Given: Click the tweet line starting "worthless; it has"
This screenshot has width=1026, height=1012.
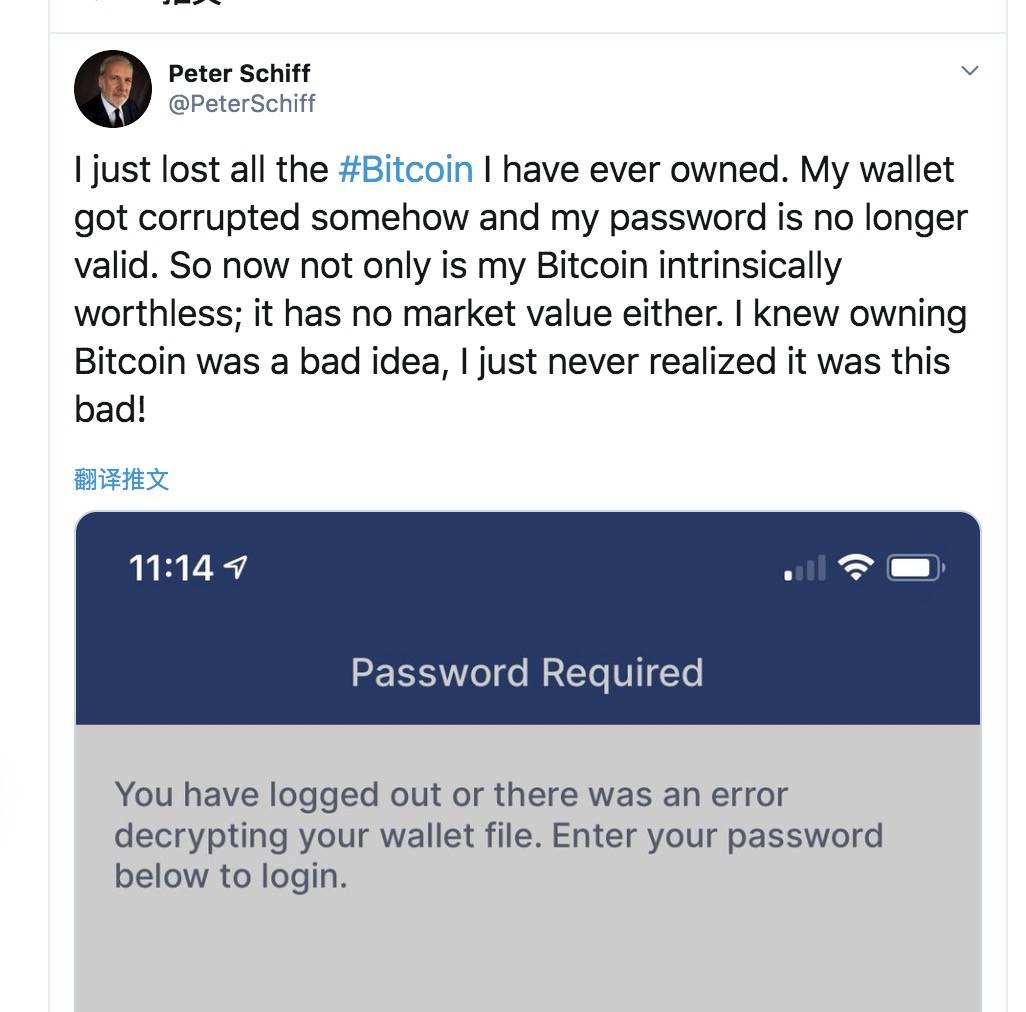Looking at the screenshot, I should [x=520, y=313].
